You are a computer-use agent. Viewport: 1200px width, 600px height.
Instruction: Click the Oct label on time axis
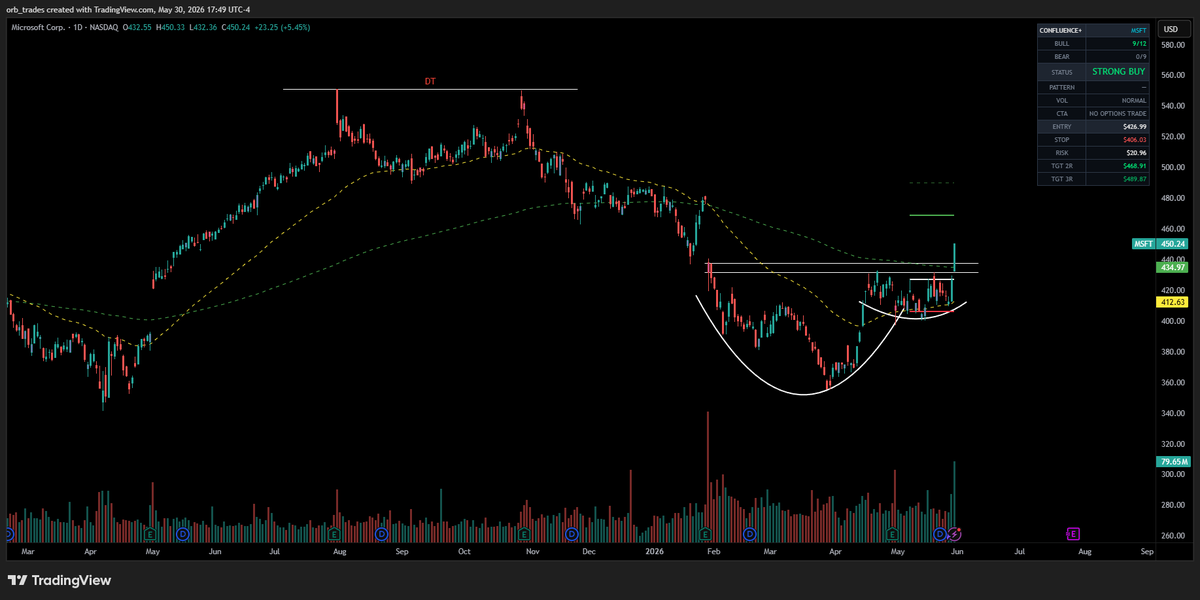(x=463, y=551)
